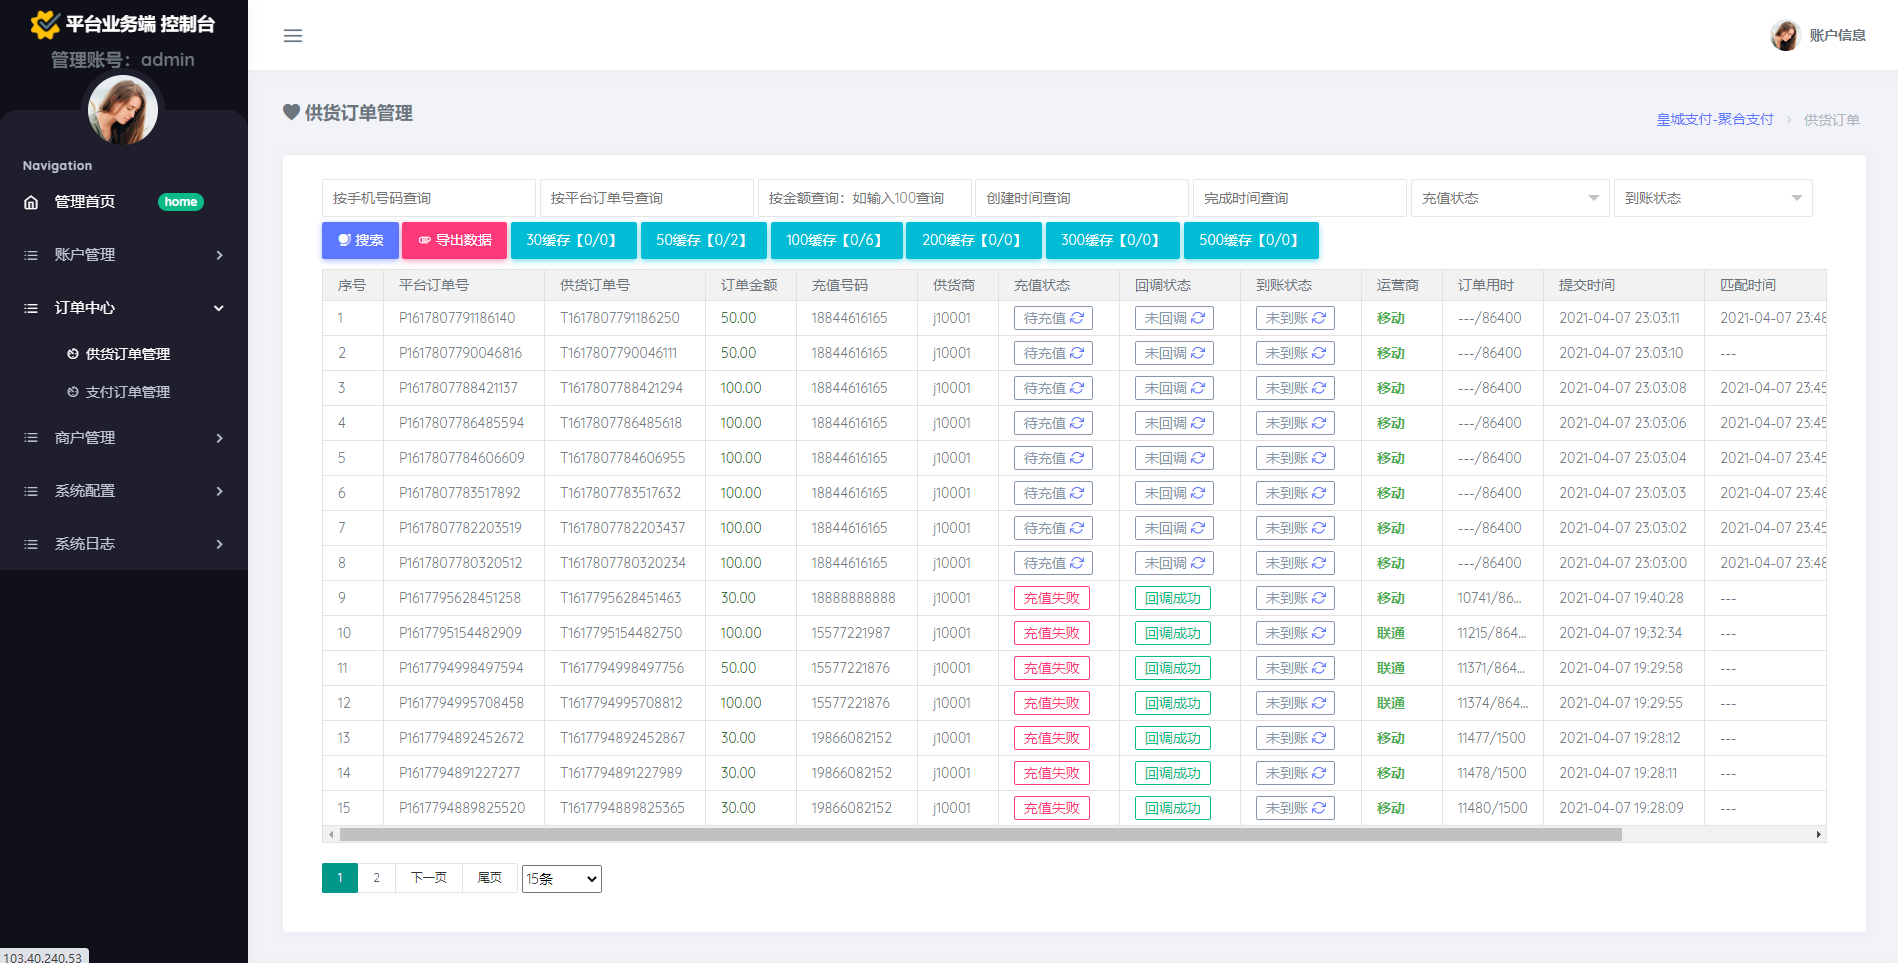This screenshot has width=1898, height=963.
Task: Click the home icon beside 管理首页
Action: pyautogui.click(x=31, y=202)
